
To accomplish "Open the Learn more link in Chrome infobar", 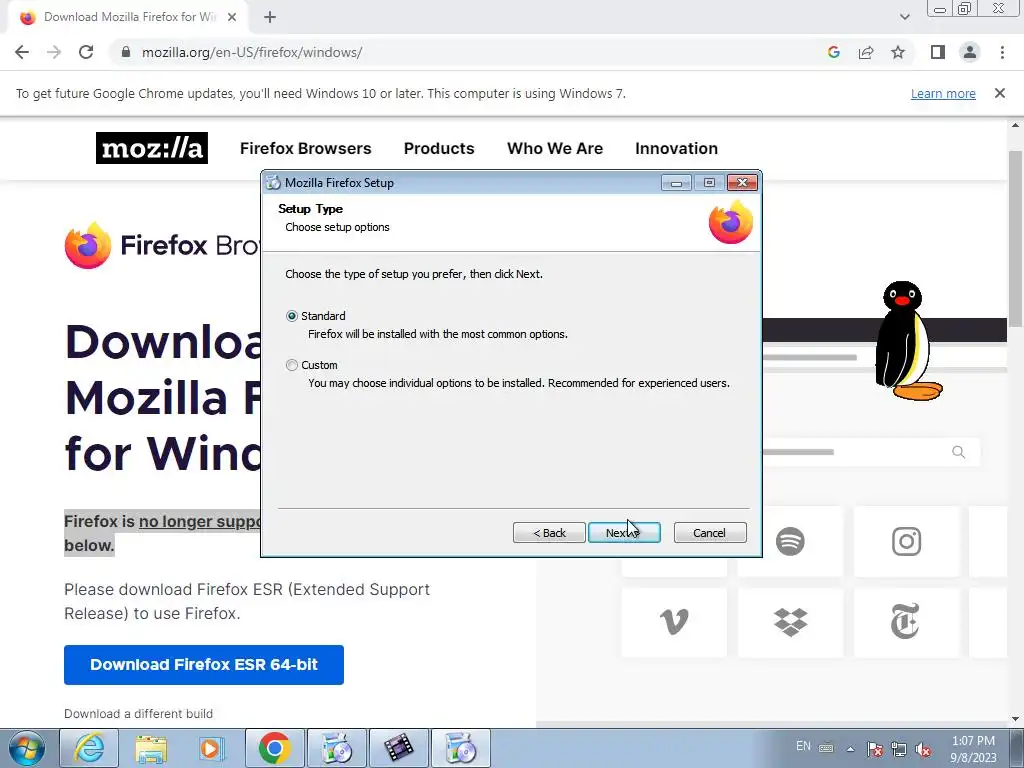I will coord(943,93).
